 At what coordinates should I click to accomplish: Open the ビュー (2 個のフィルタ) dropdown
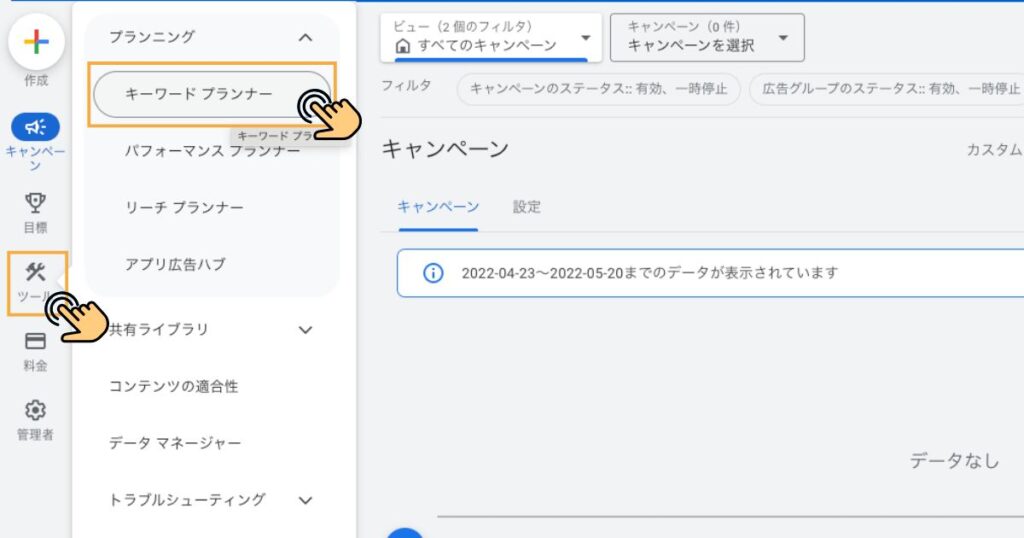click(491, 38)
